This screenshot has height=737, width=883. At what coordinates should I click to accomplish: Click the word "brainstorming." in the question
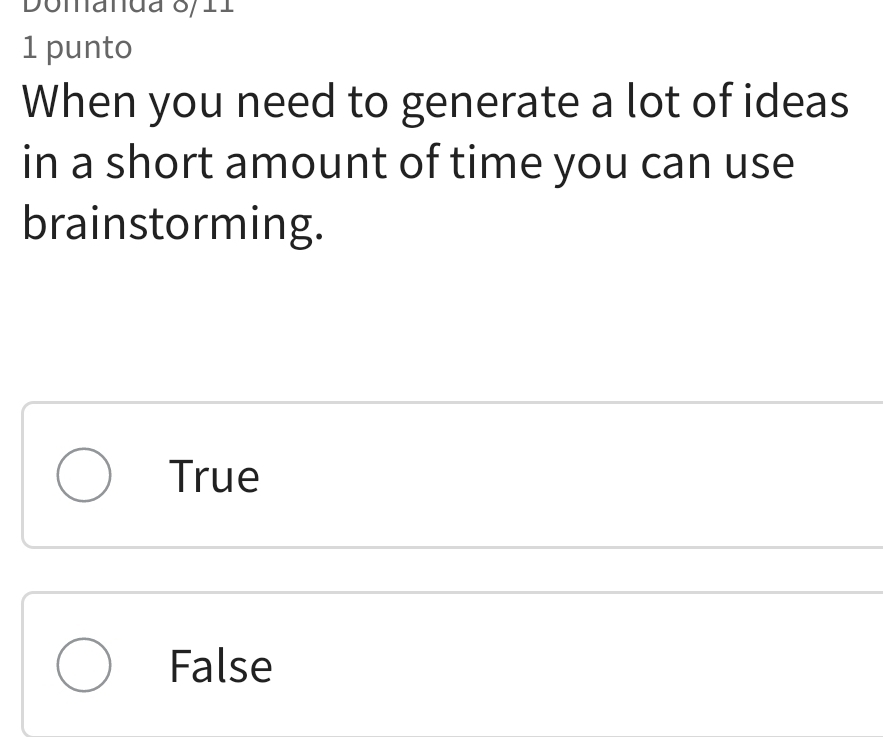[x=172, y=224]
